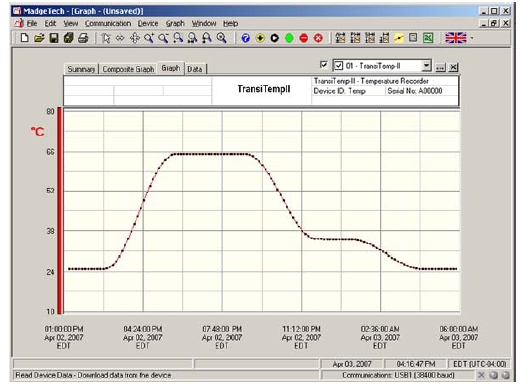Viewport: 530px width, 388px height.
Task: Click the New file icon
Action: coord(24,38)
